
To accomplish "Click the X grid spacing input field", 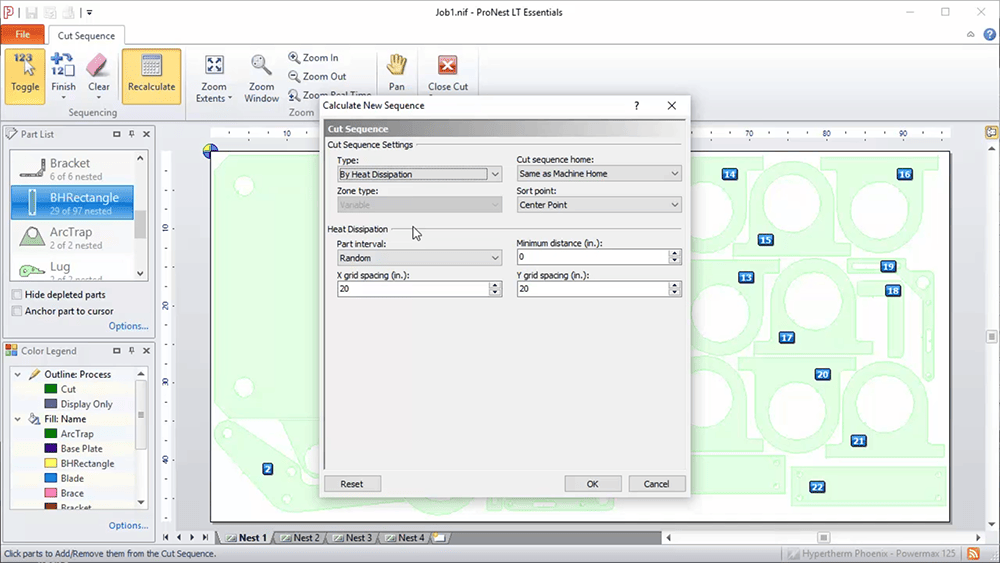I will [412, 289].
